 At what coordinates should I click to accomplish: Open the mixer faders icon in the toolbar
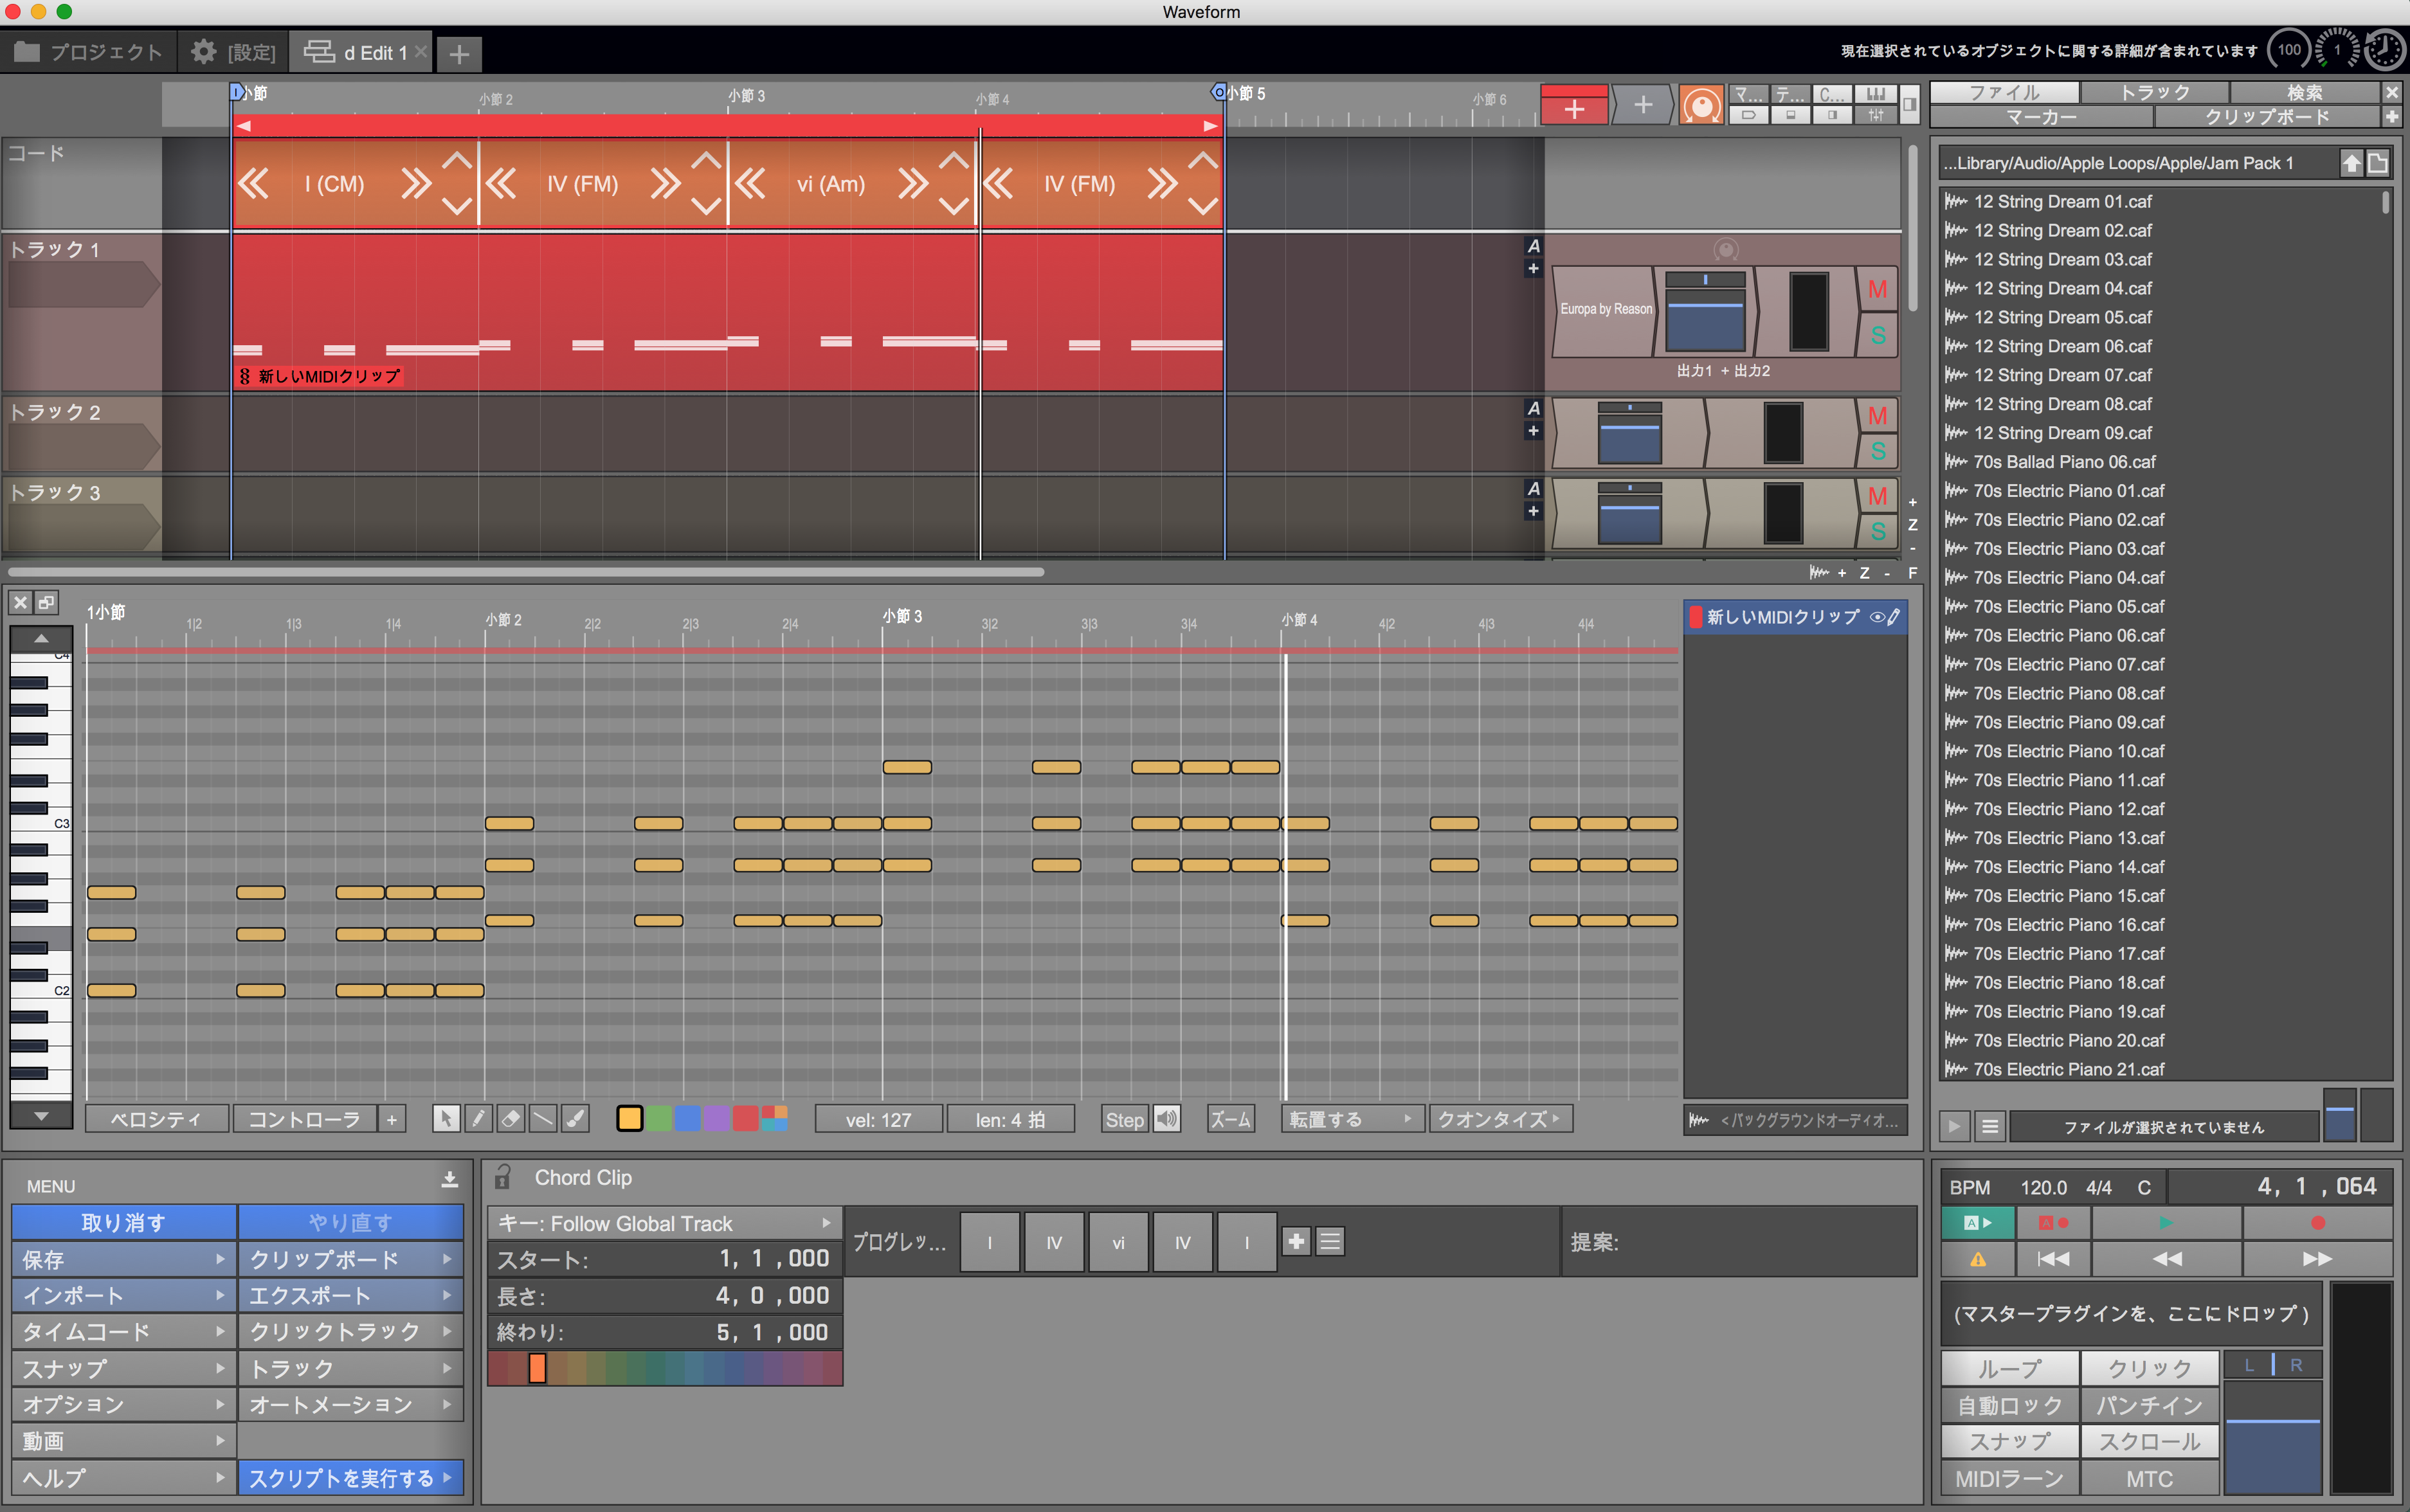[x=1877, y=115]
